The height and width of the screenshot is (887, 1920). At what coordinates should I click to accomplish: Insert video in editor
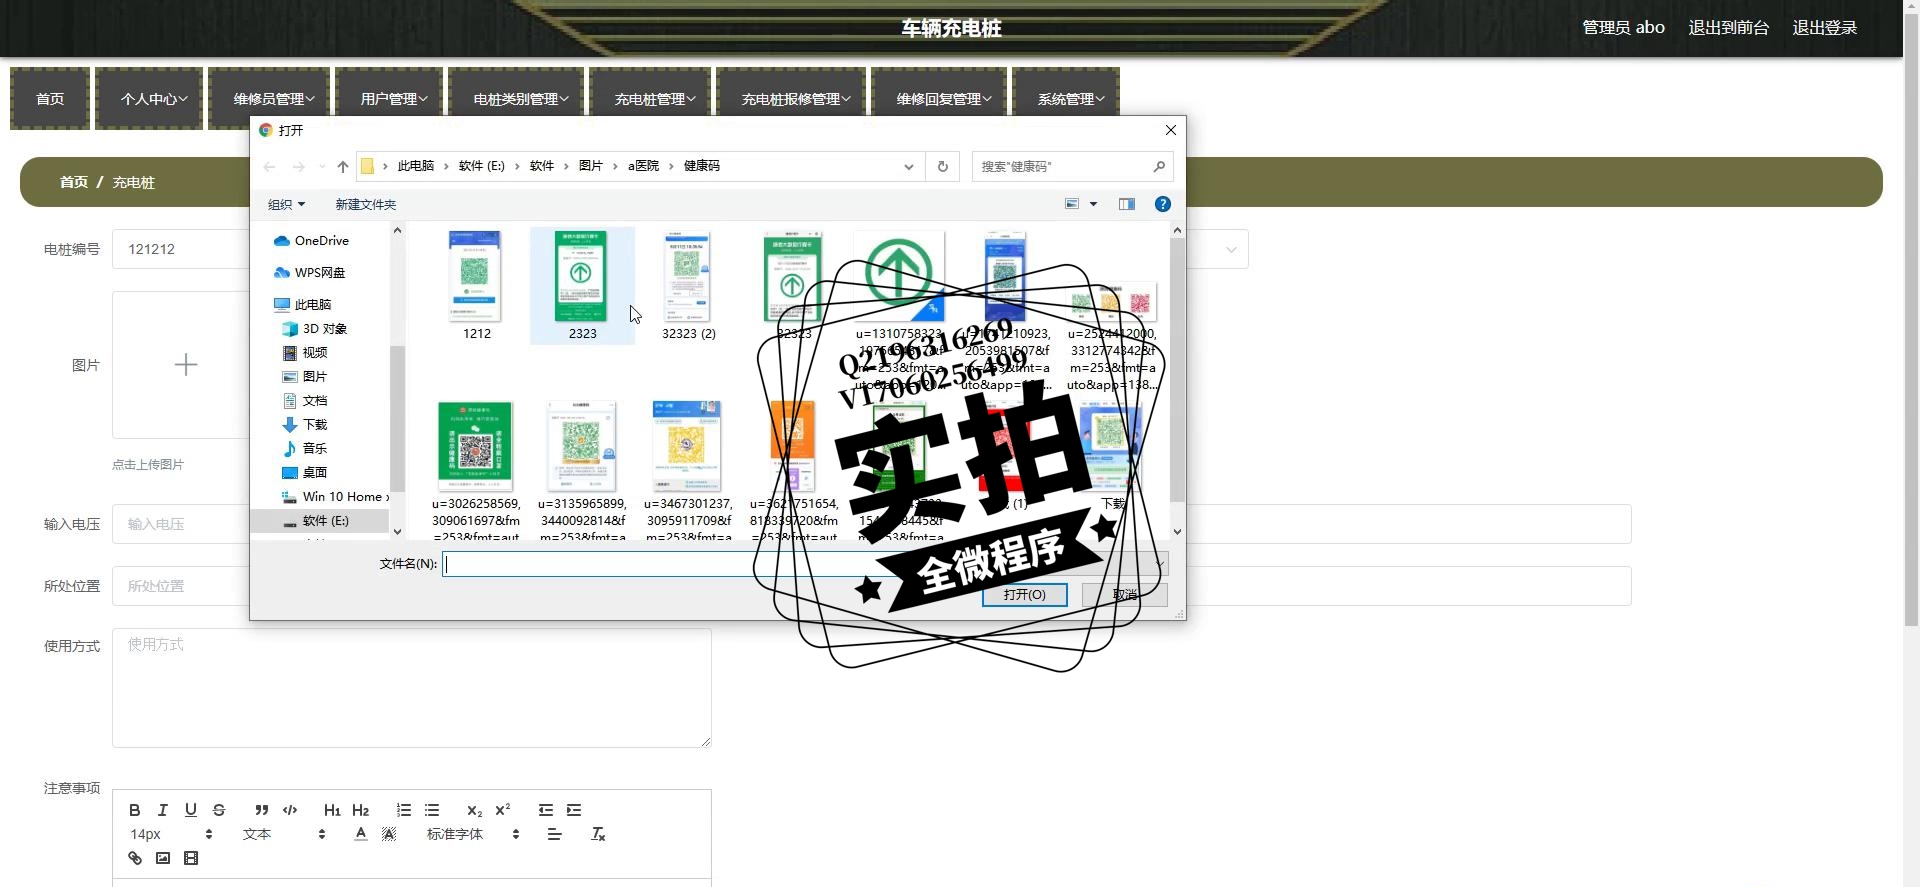[191, 858]
